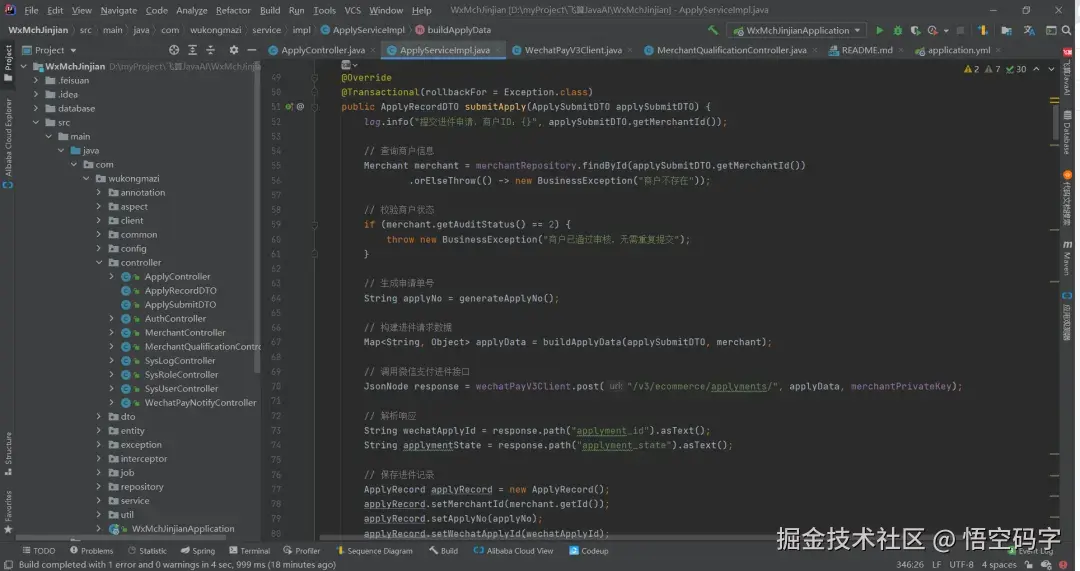The image size is (1080, 571).
Task: Open the Refactor menu
Action: point(233,10)
